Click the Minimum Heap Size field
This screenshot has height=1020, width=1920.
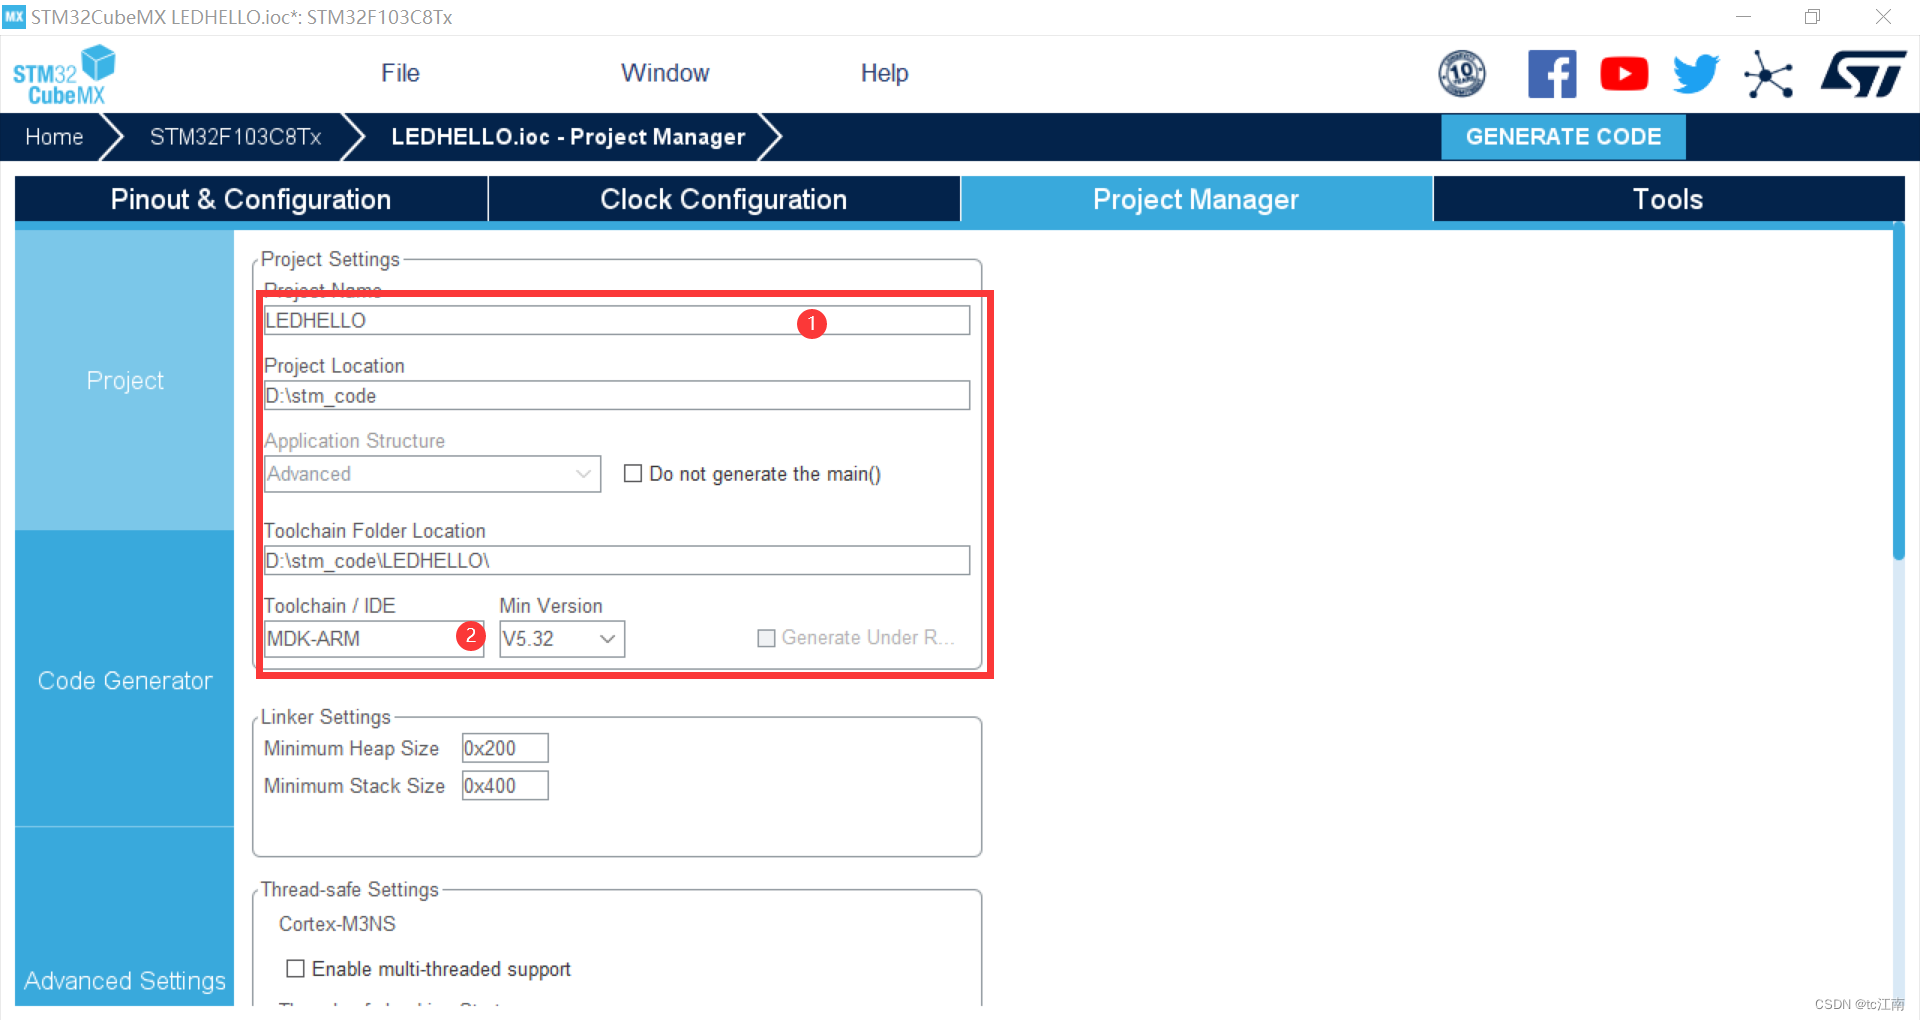(505, 748)
